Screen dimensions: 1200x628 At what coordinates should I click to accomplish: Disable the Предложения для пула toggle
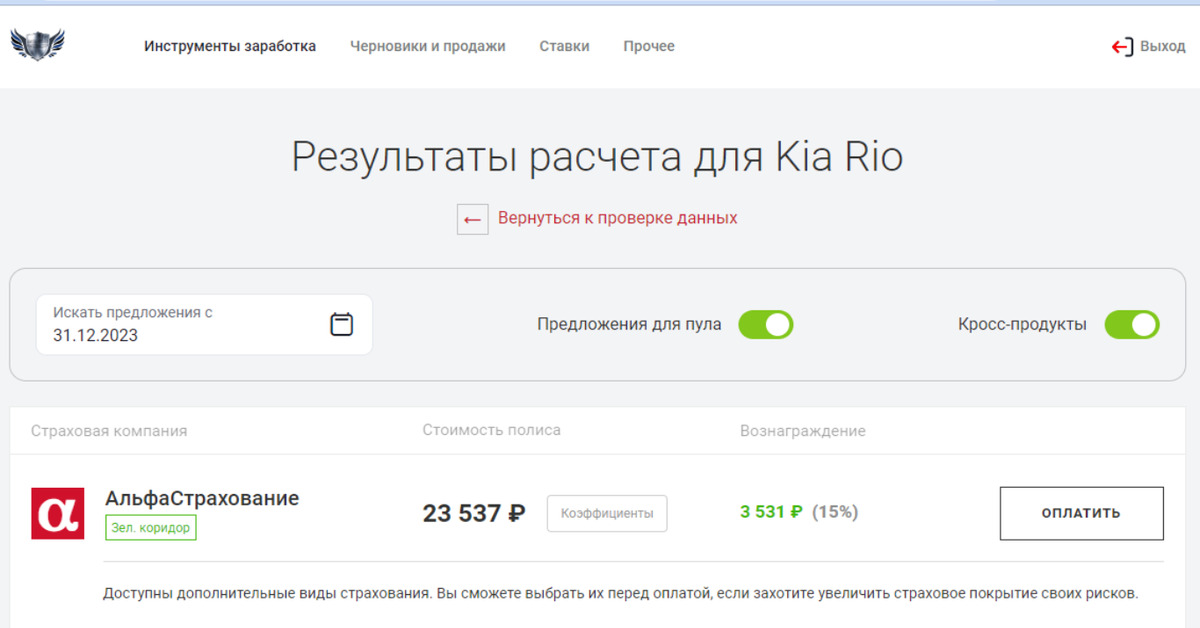tap(765, 324)
